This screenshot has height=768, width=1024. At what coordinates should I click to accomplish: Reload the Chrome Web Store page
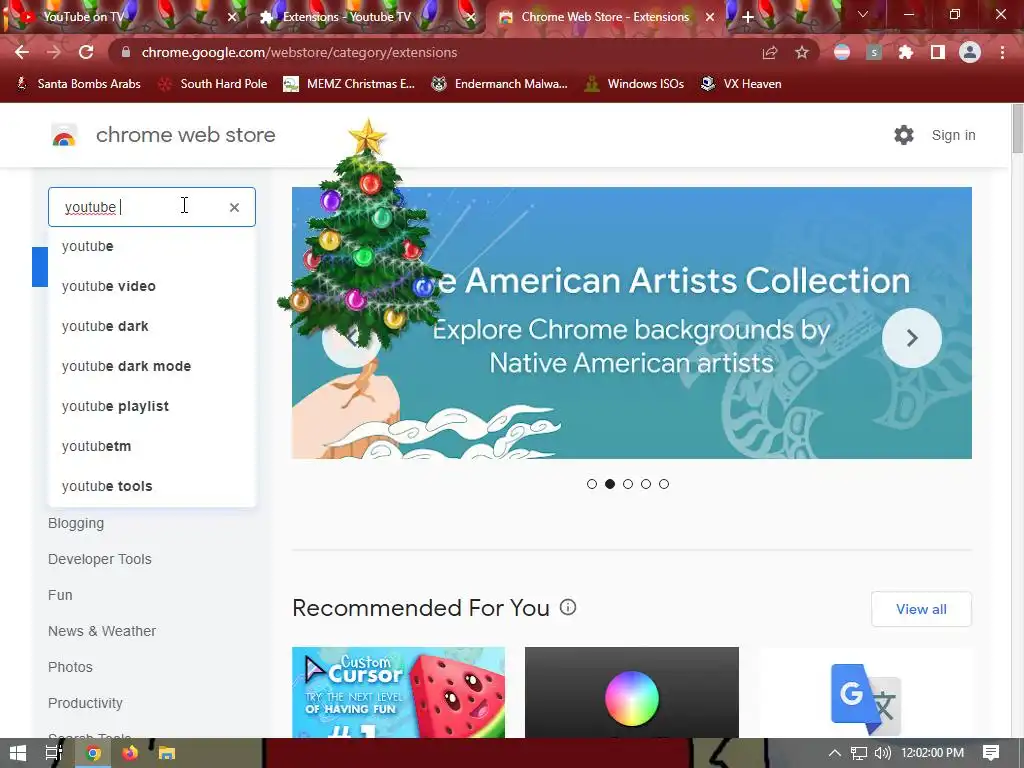point(86,52)
